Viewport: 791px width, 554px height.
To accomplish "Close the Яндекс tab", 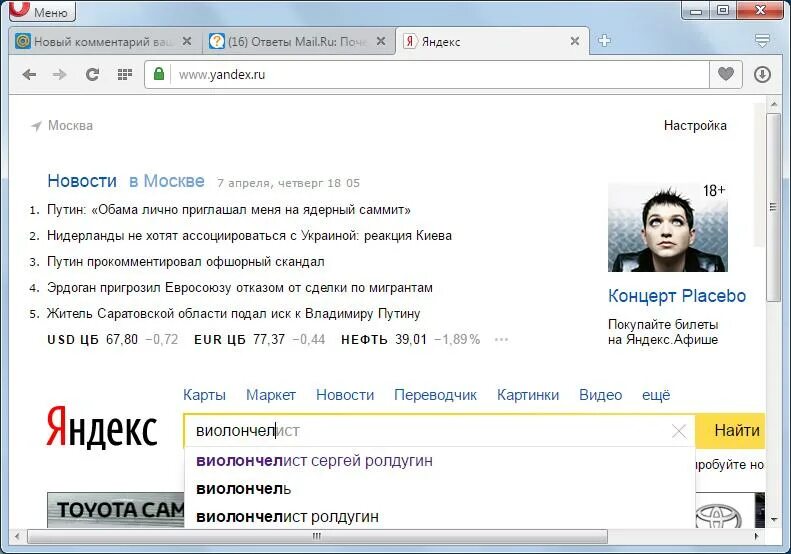I will pyautogui.click(x=575, y=41).
